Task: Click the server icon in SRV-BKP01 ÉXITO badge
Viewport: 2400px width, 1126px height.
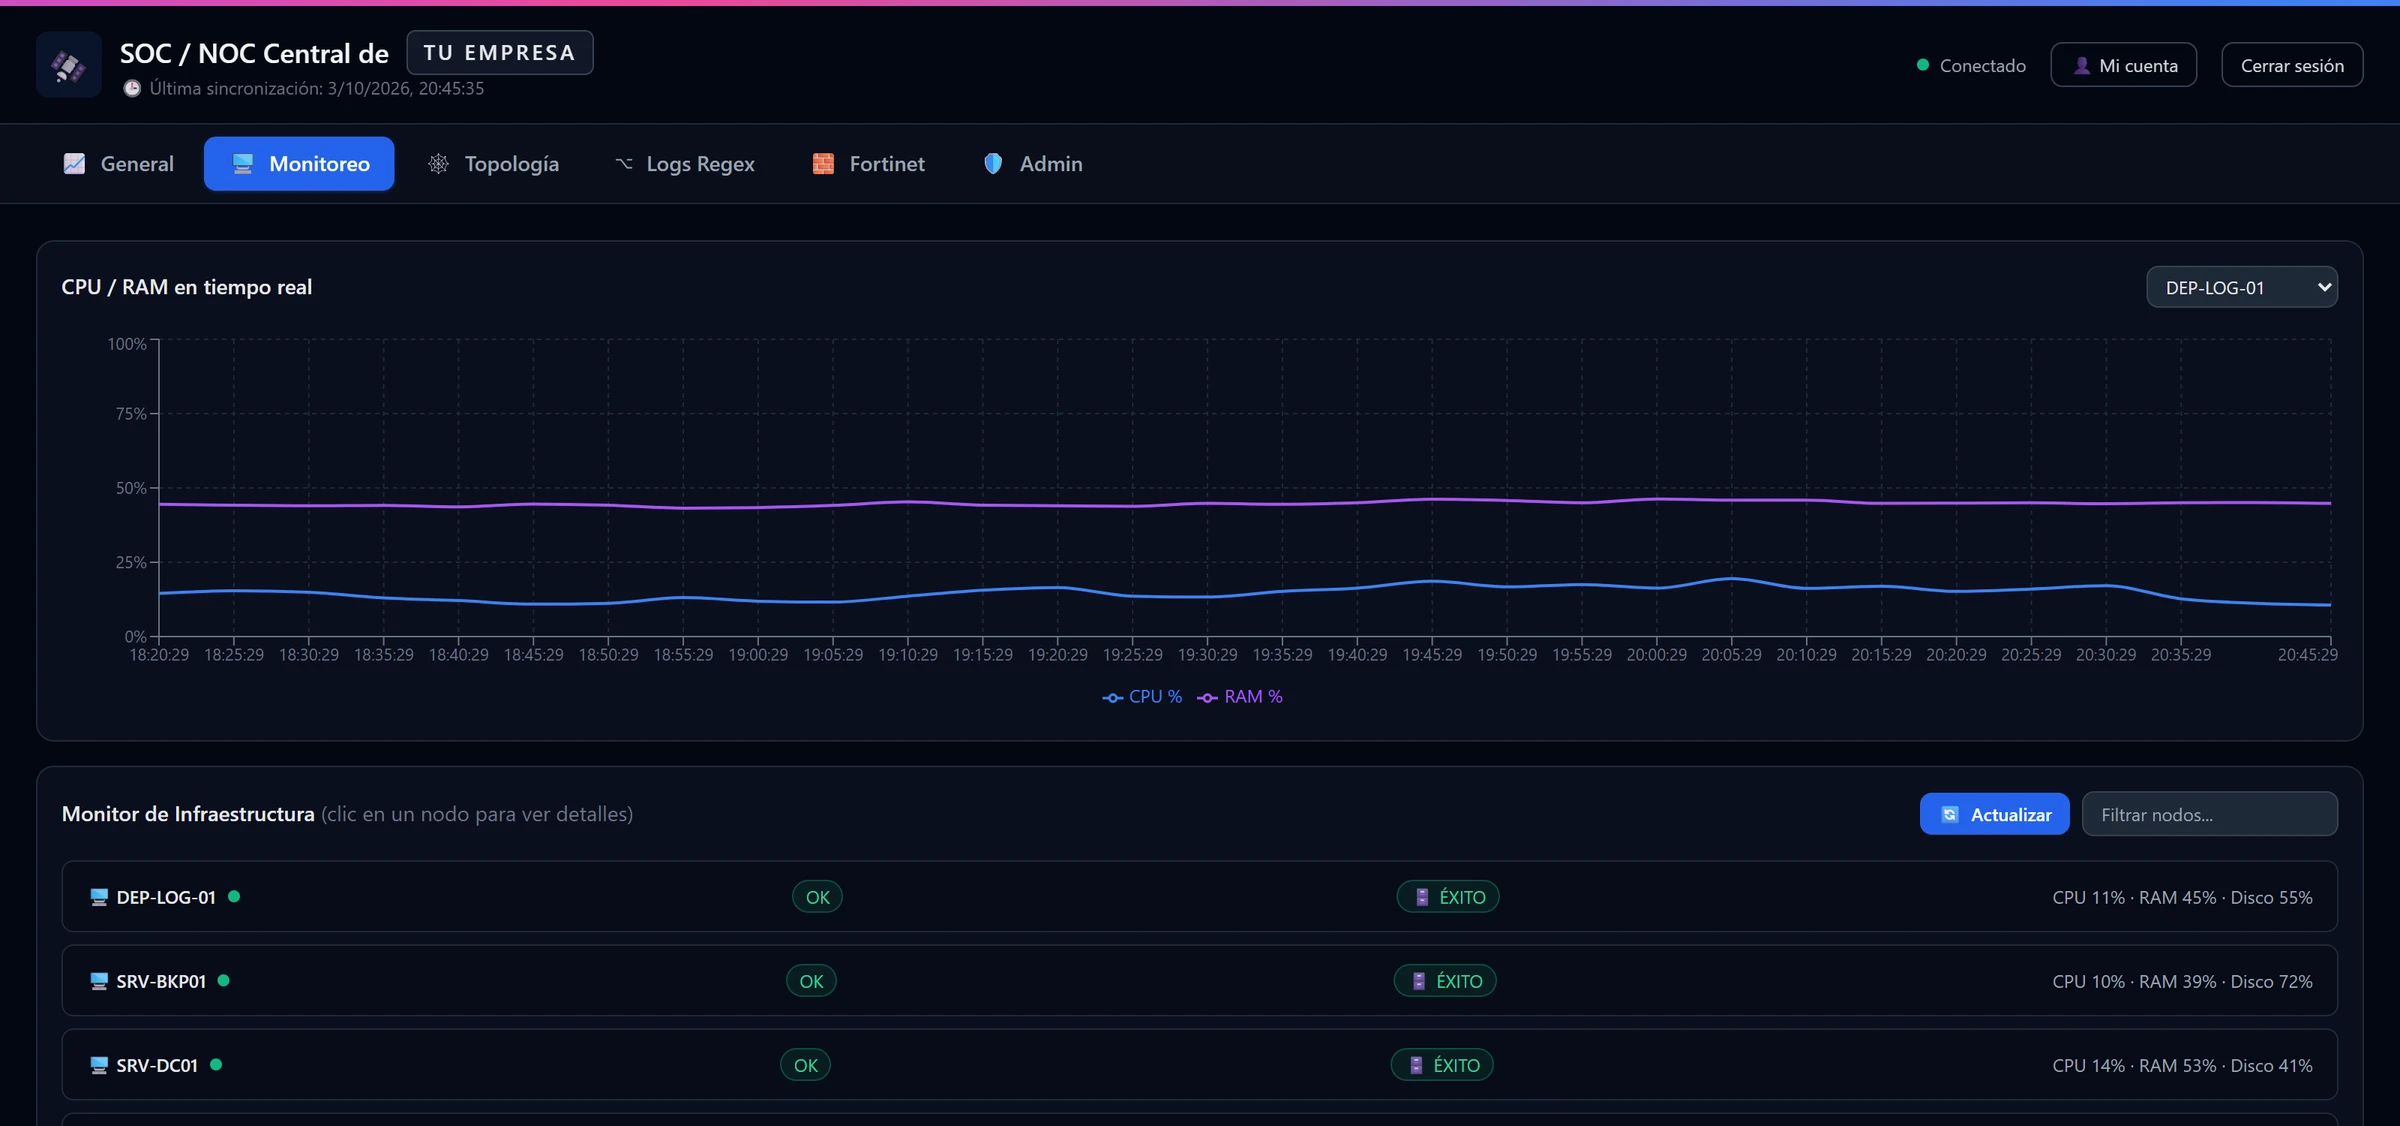Action: pos(1419,981)
